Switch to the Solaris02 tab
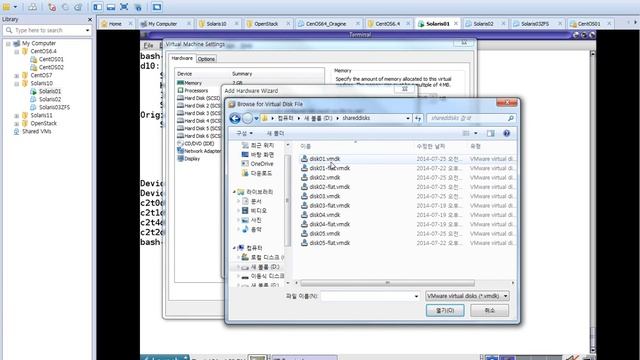This screenshot has width=640, height=360. [483, 24]
